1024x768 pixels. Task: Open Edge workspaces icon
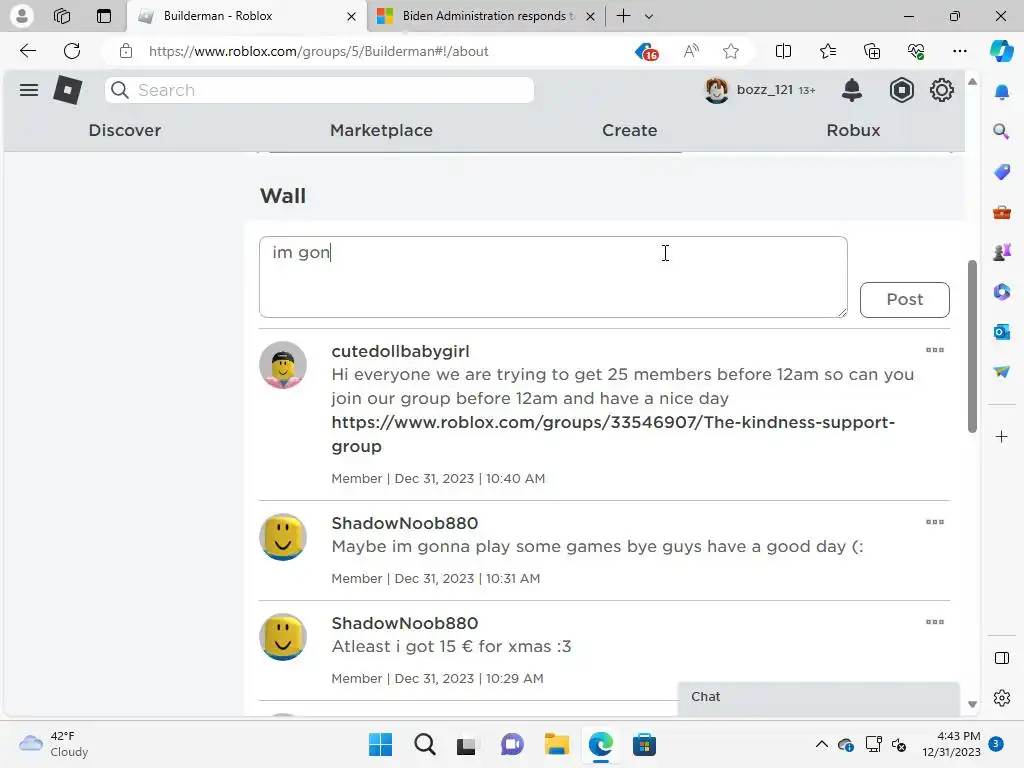62,16
